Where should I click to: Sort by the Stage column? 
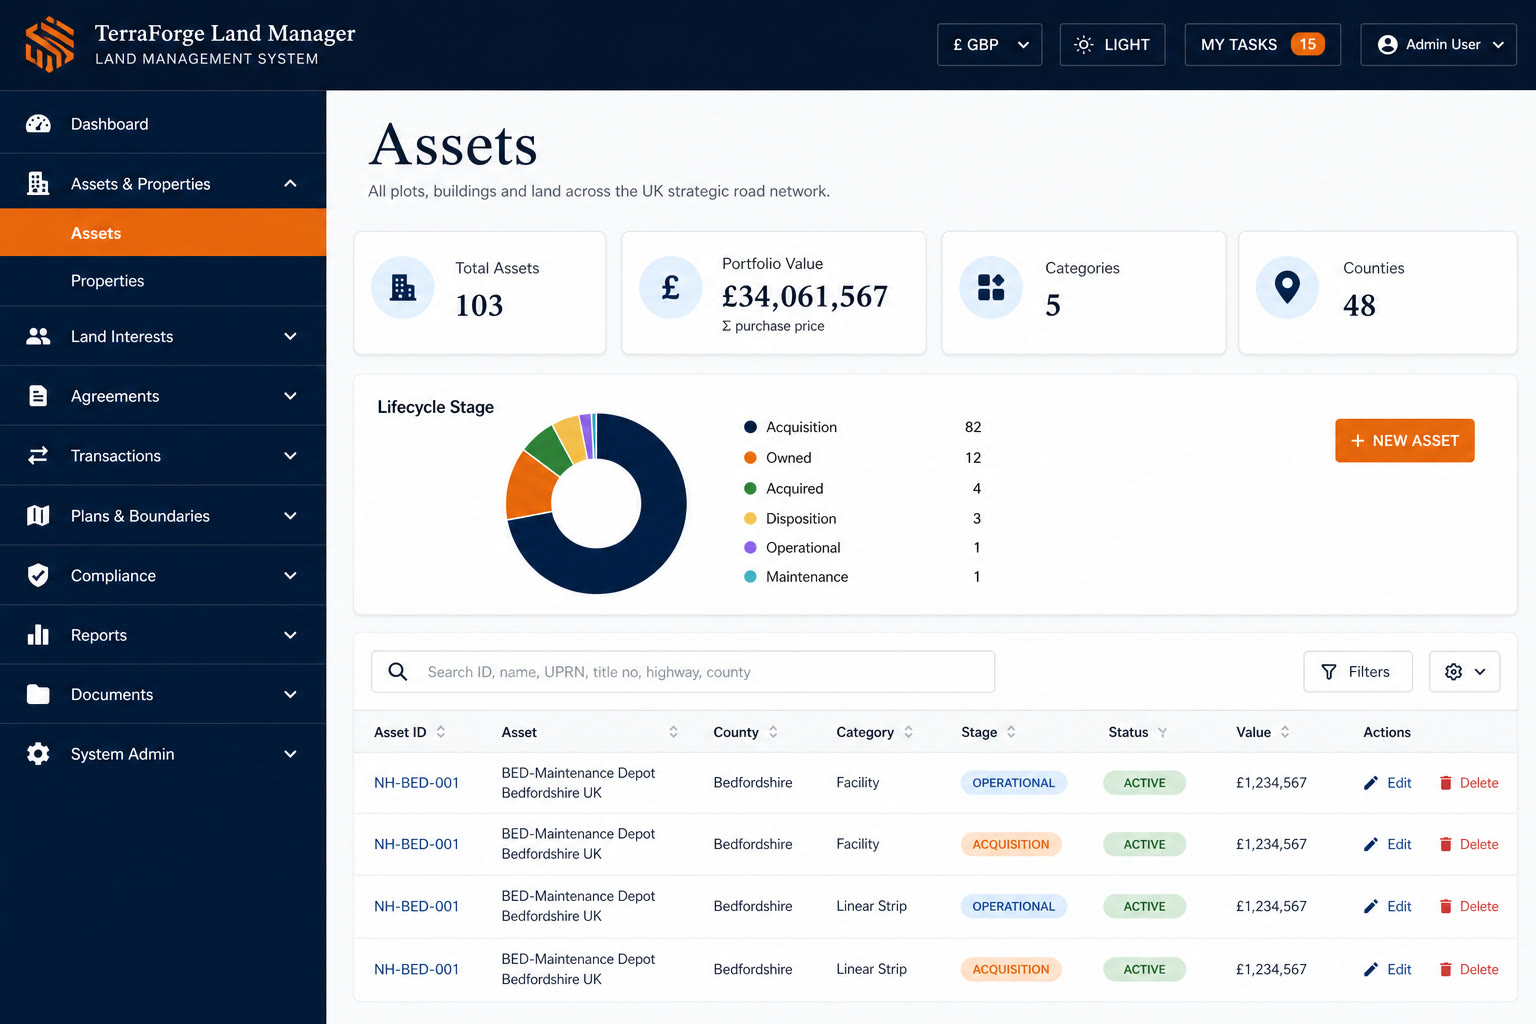point(1011,732)
